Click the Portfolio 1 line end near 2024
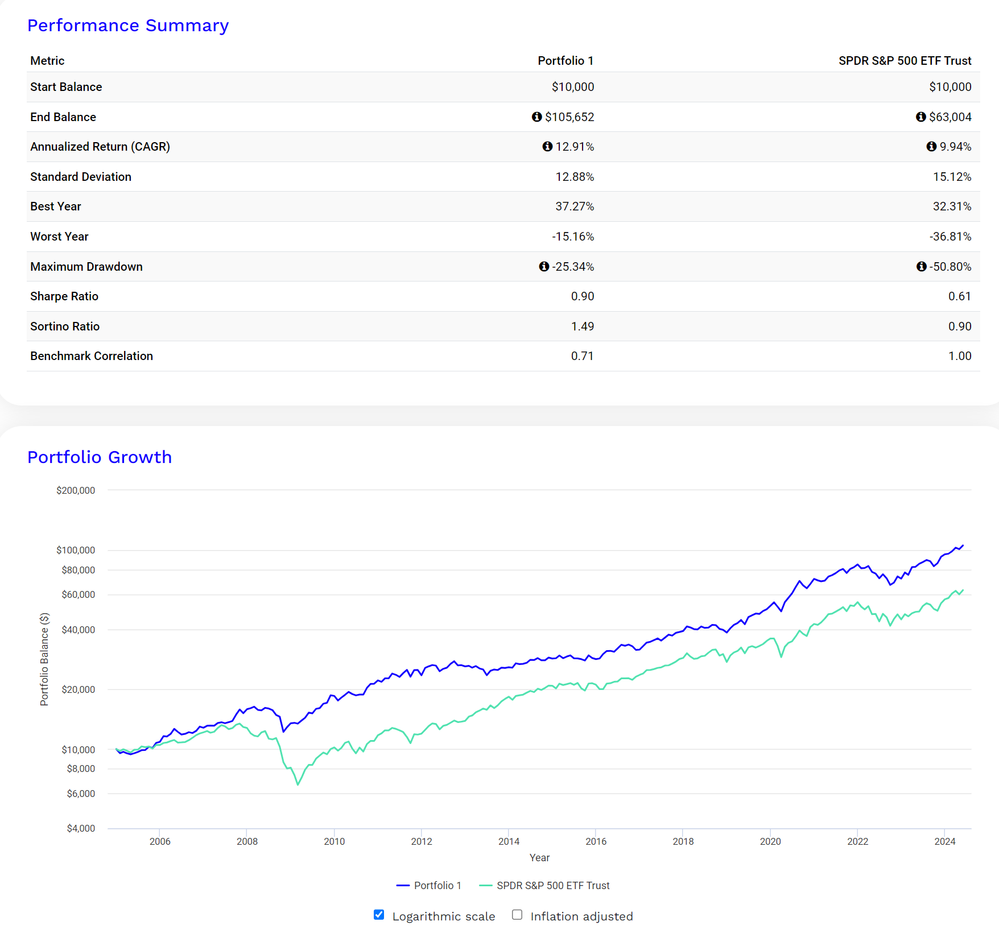The width and height of the screenshot is (999, 930). [963, 546]
